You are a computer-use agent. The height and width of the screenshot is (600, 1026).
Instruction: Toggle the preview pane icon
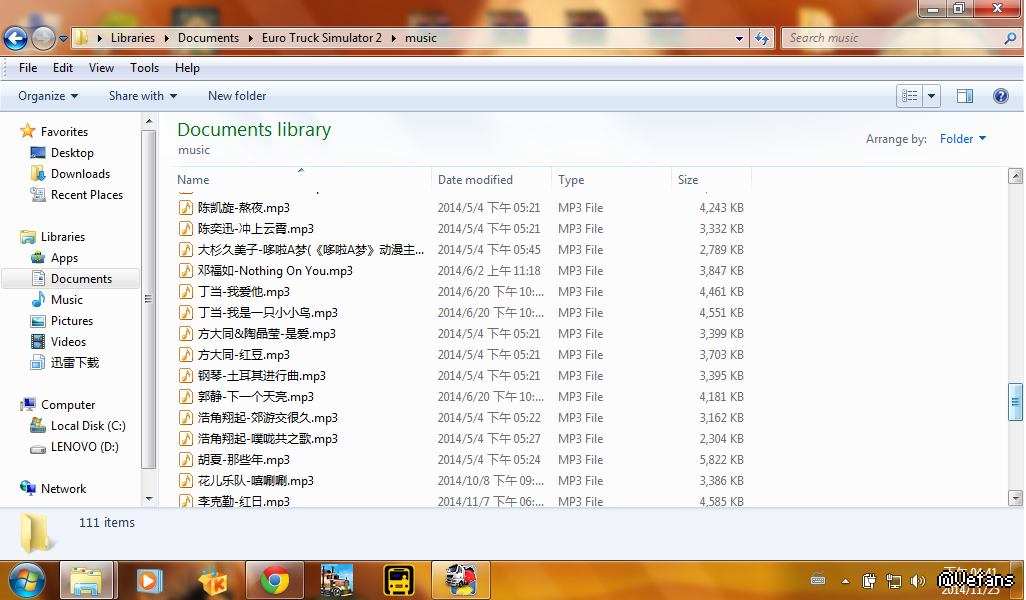(x=964, y=96)
